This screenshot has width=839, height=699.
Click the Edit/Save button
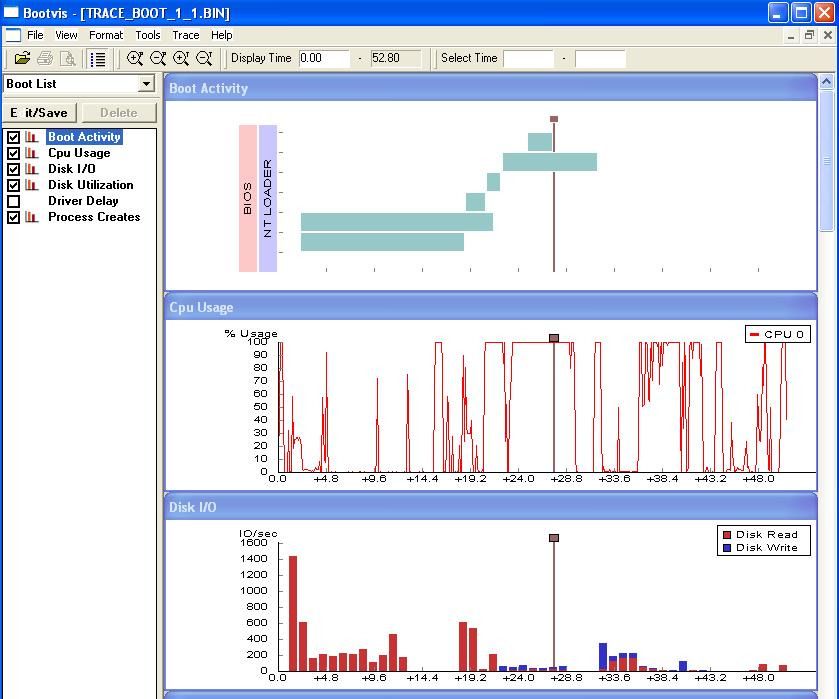pos(40,113)
